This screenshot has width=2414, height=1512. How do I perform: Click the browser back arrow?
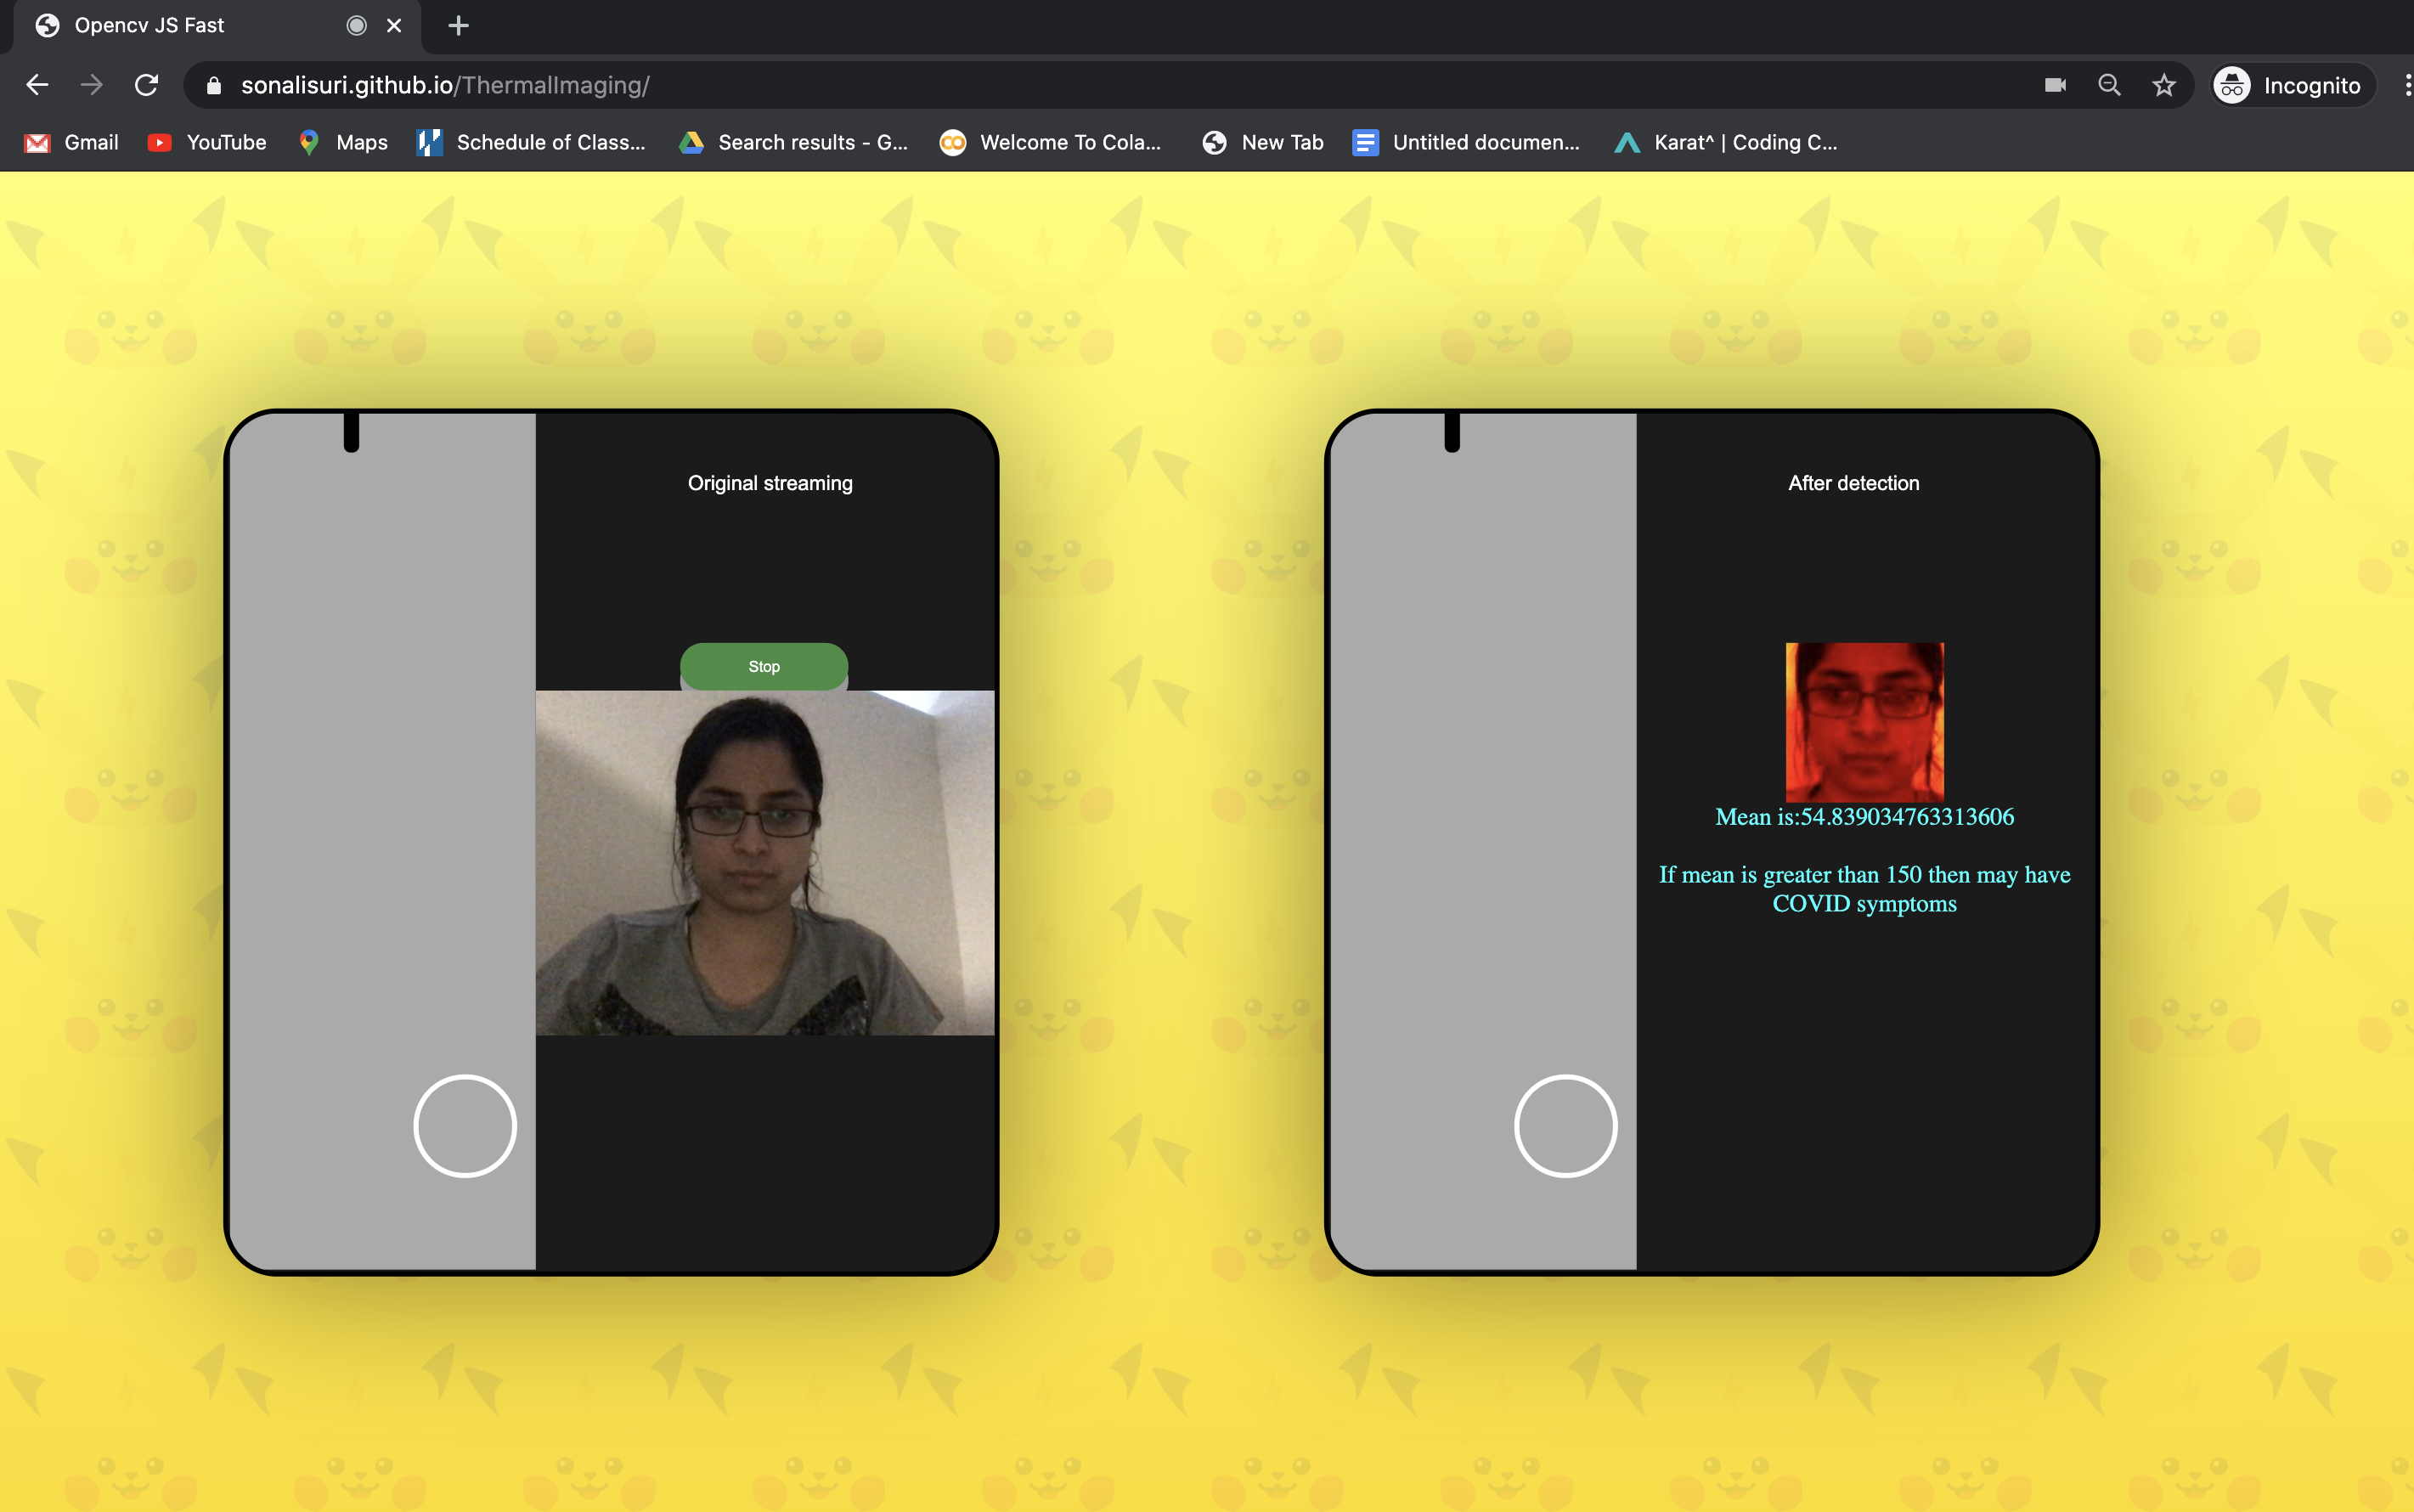pyautogui.click(x=37, y=85)
